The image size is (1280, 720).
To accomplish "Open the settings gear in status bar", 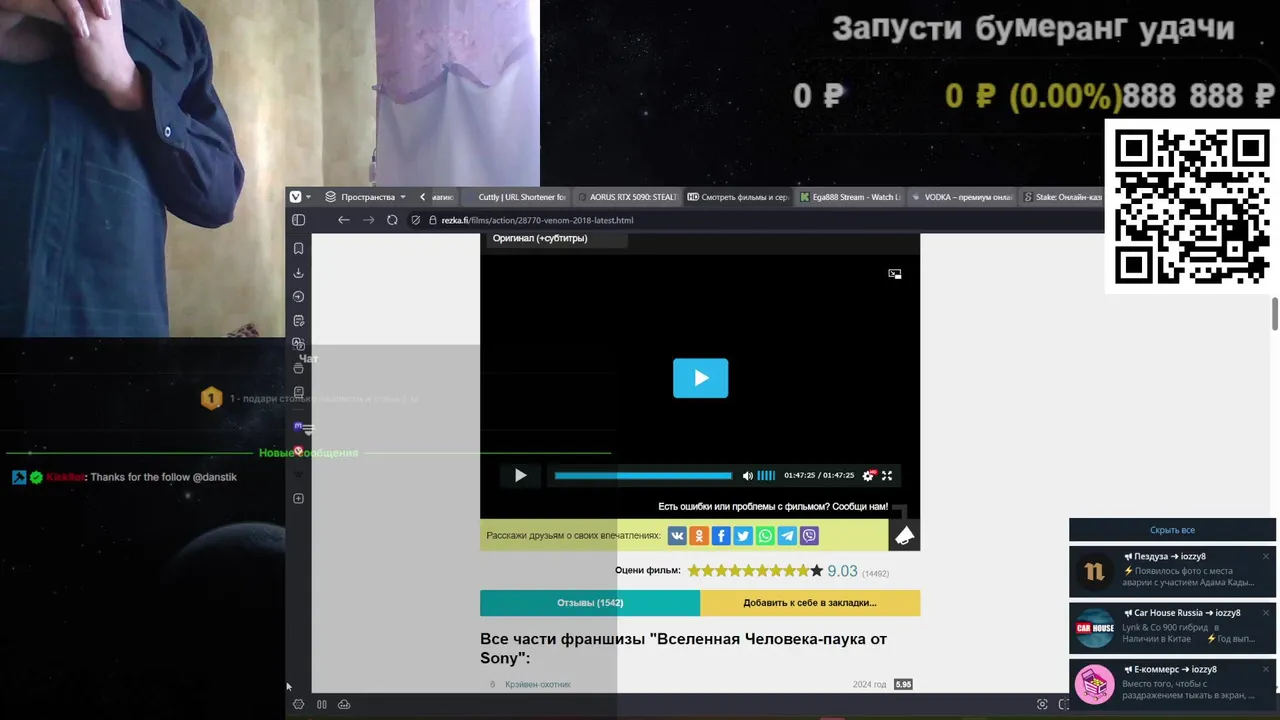I will [298, 704].
